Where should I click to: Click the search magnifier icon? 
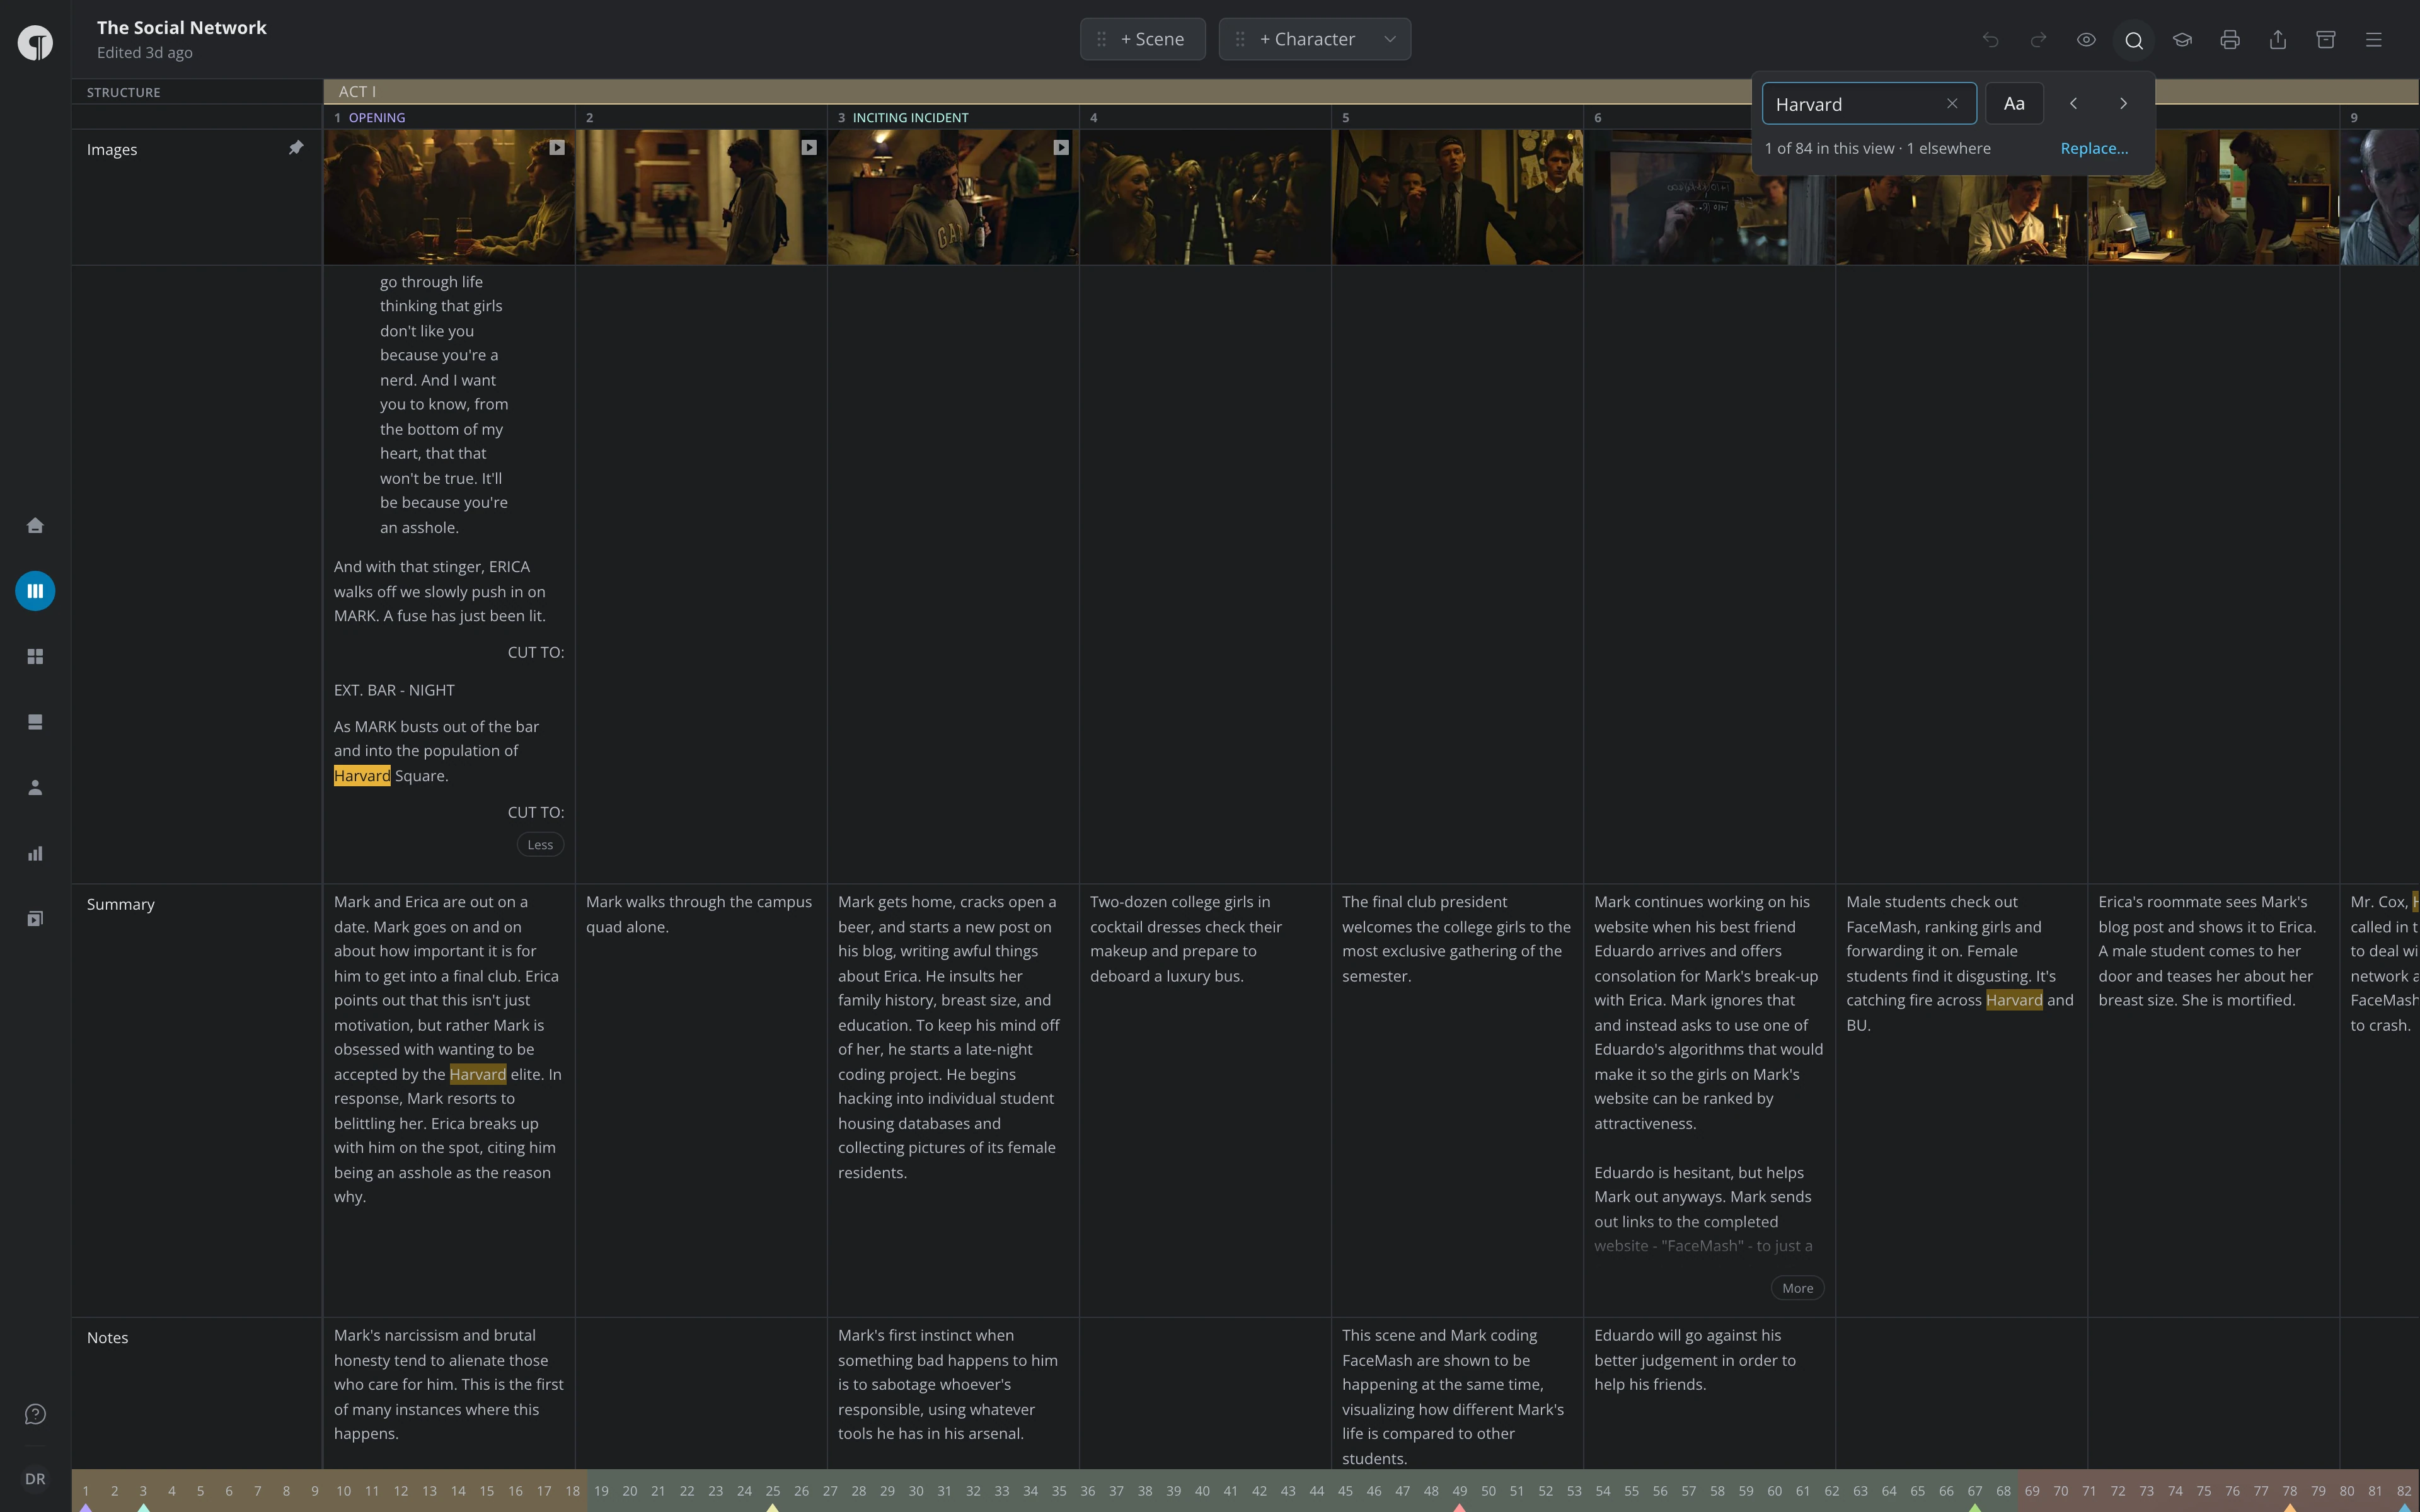(x=2134, y=40)
